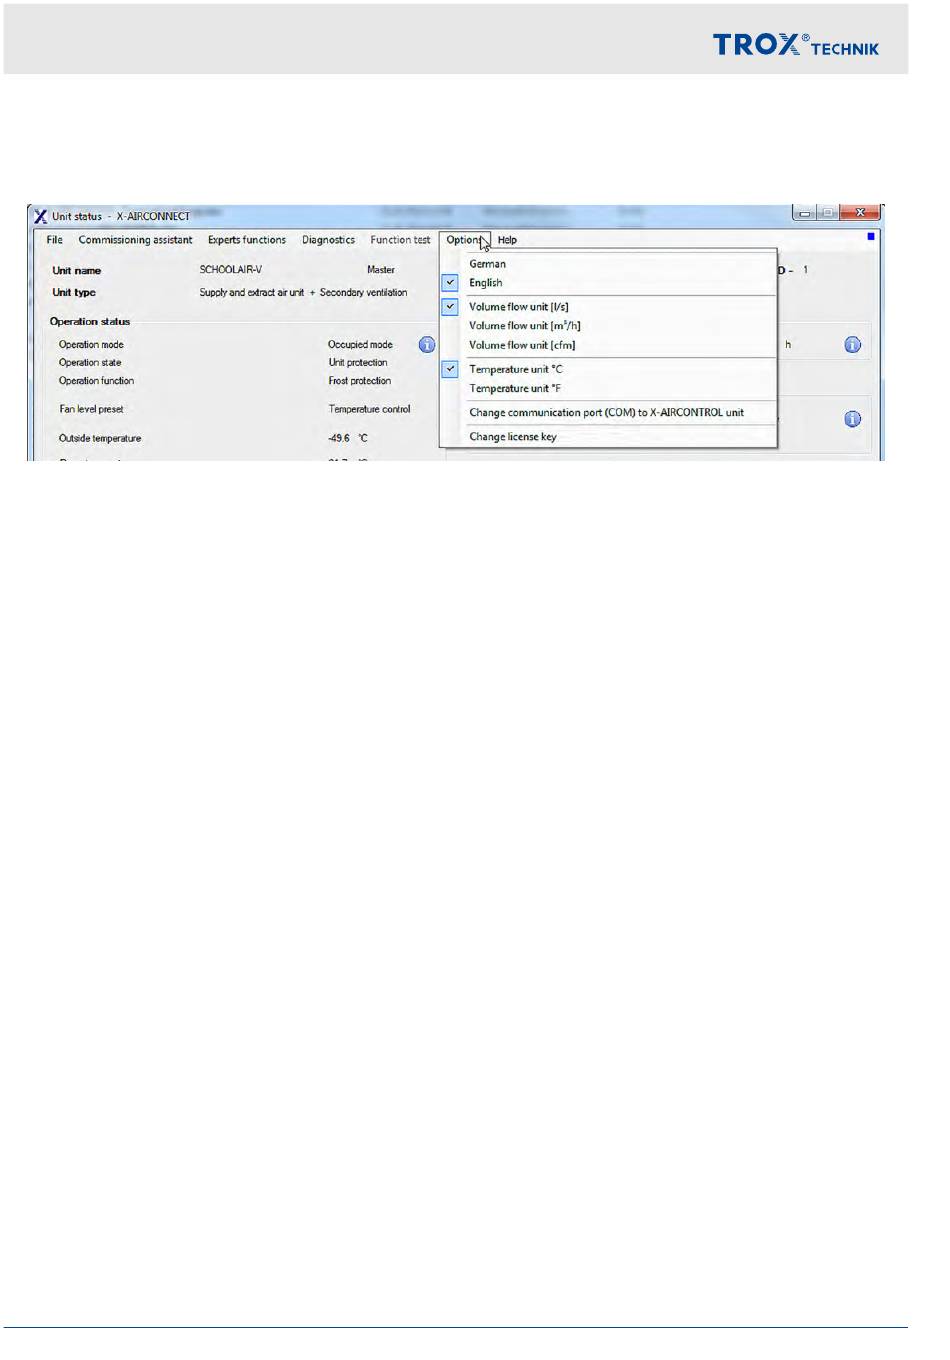950x1360 pixels.
Task: Click info icon beside the 'h' value
Action: click(x=852, y=345)
